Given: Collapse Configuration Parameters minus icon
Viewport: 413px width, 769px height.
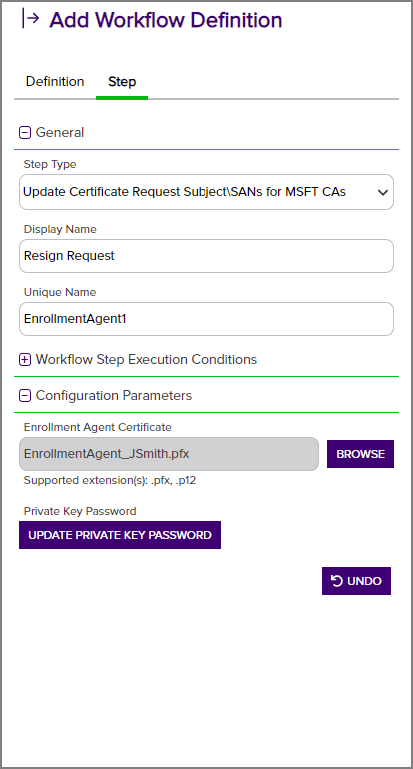Looking at the screenshot, I should tap(25, 395).
